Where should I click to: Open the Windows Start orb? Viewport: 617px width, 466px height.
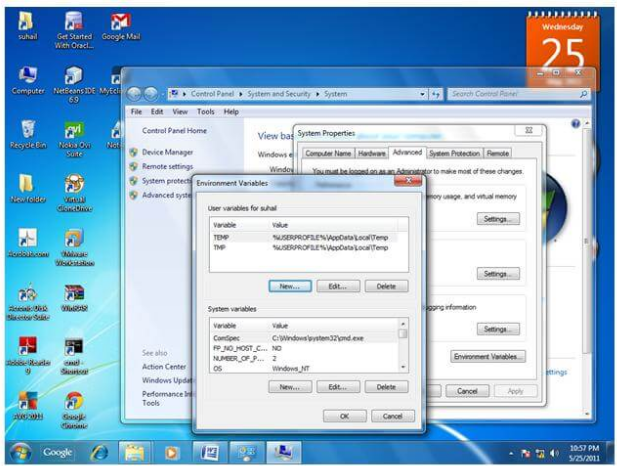click(x=20, y=453)
